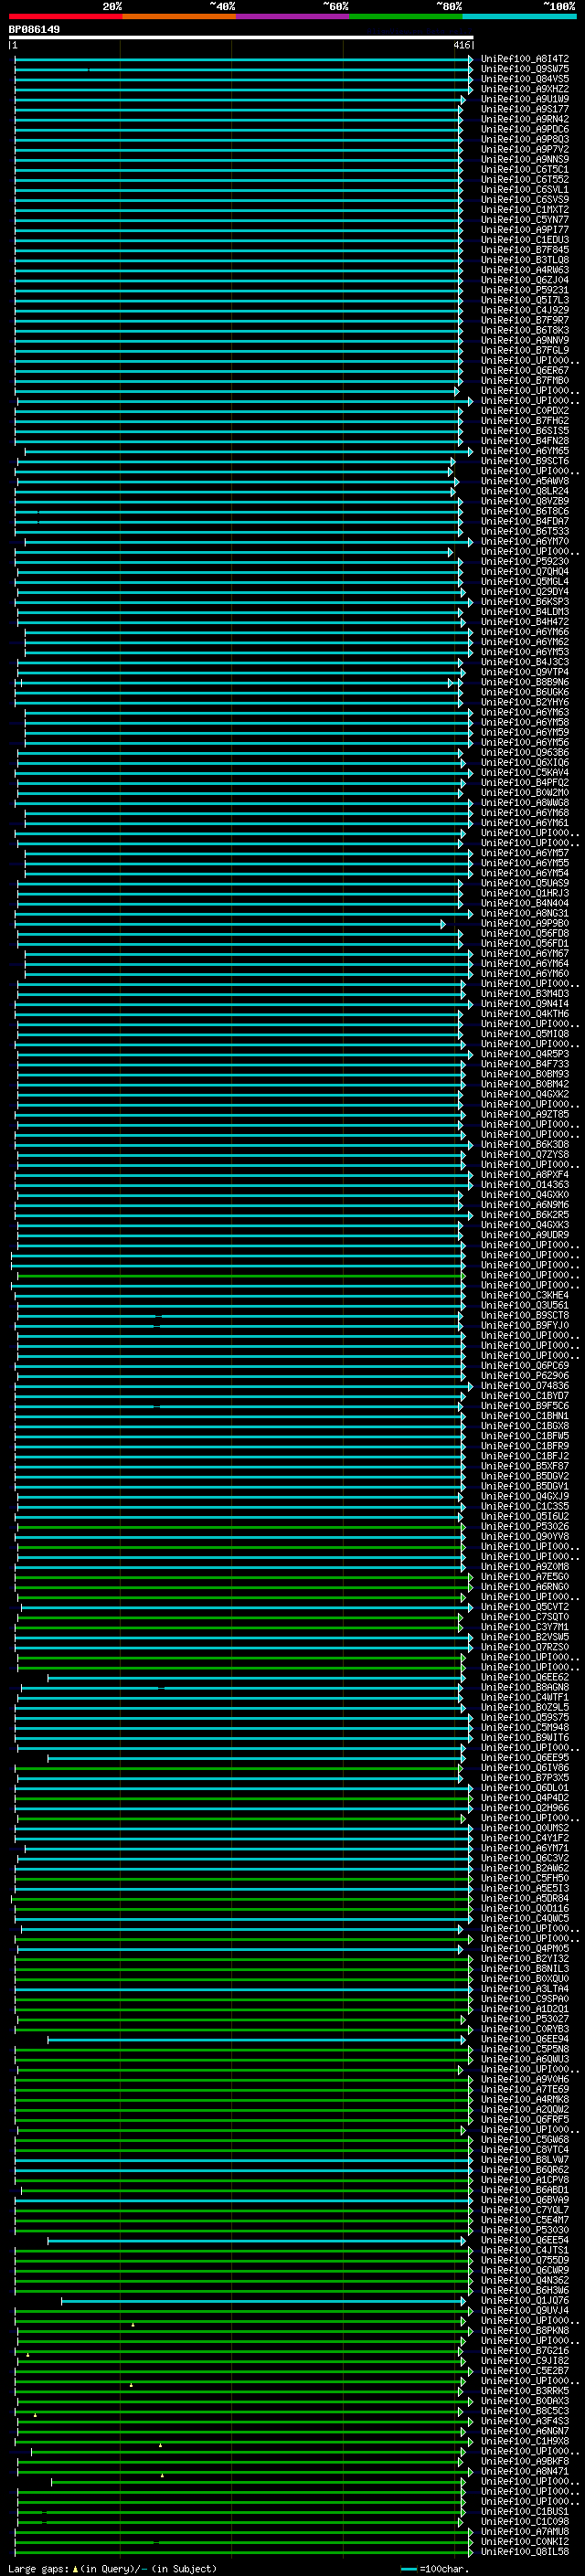Select the UniRef100_C6T552 label
The image size is (585, 2576).
coord(525,179)
